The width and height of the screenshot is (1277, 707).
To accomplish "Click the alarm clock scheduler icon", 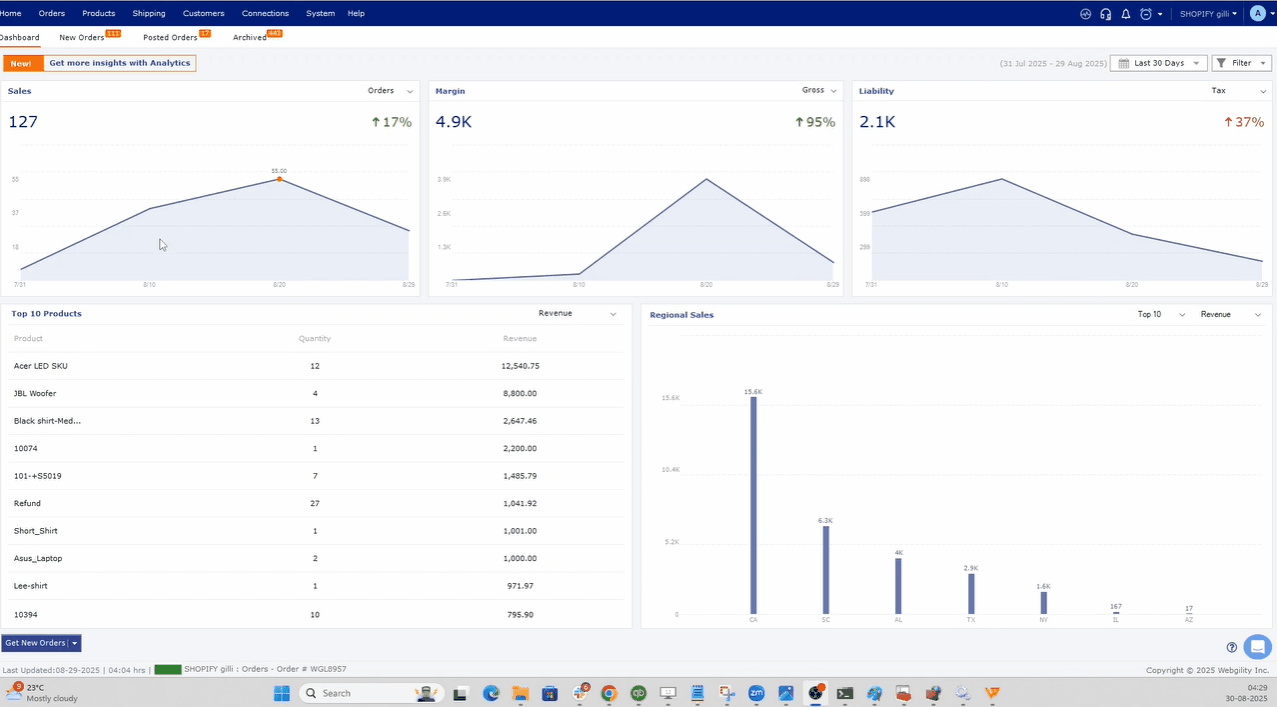I will (1146, 14).
